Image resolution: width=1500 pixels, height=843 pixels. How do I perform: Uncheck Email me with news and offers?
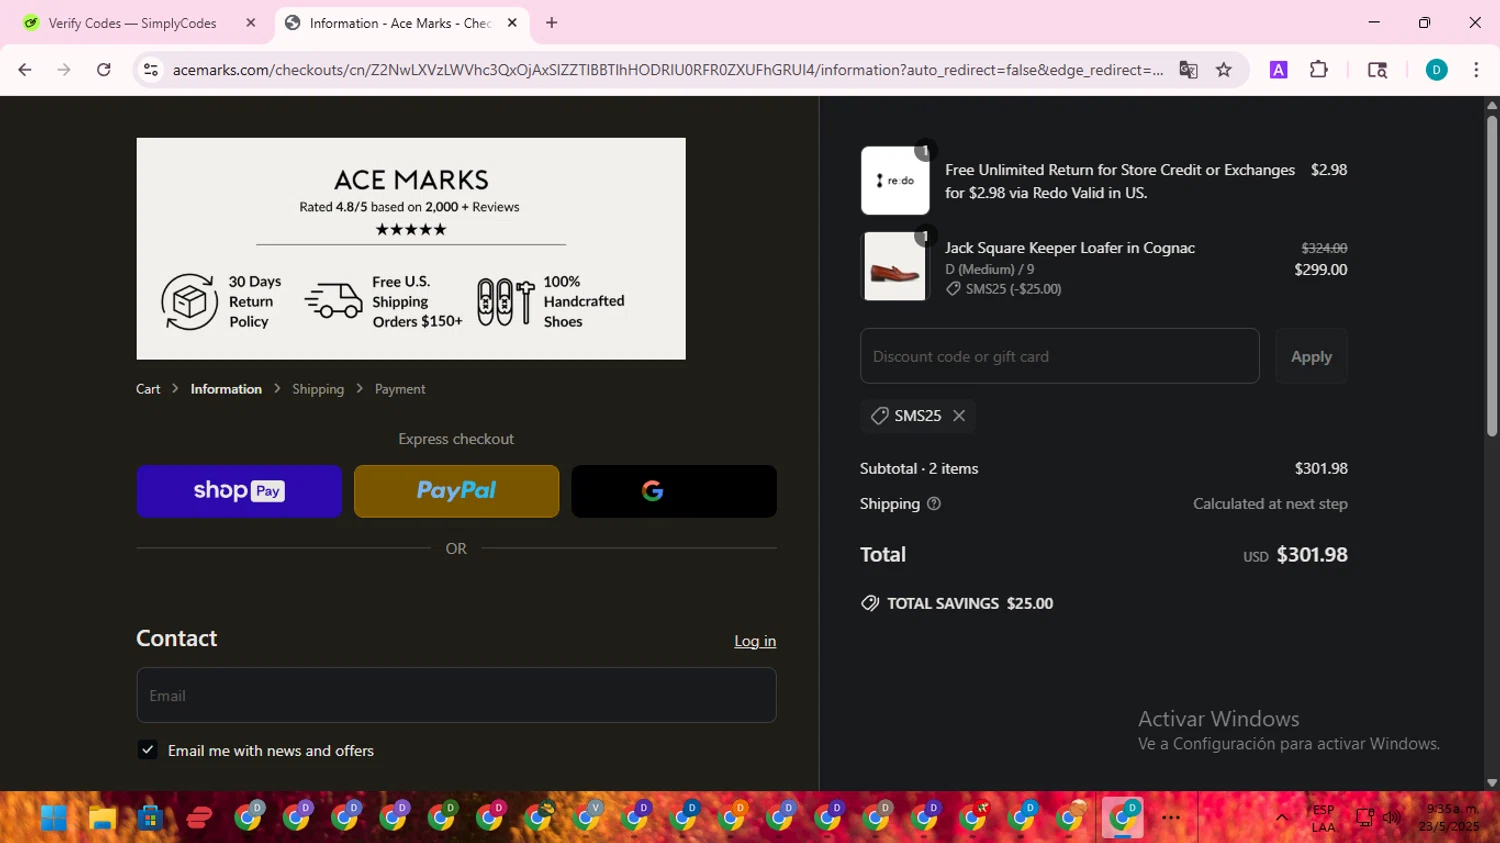tap(148, 750)
